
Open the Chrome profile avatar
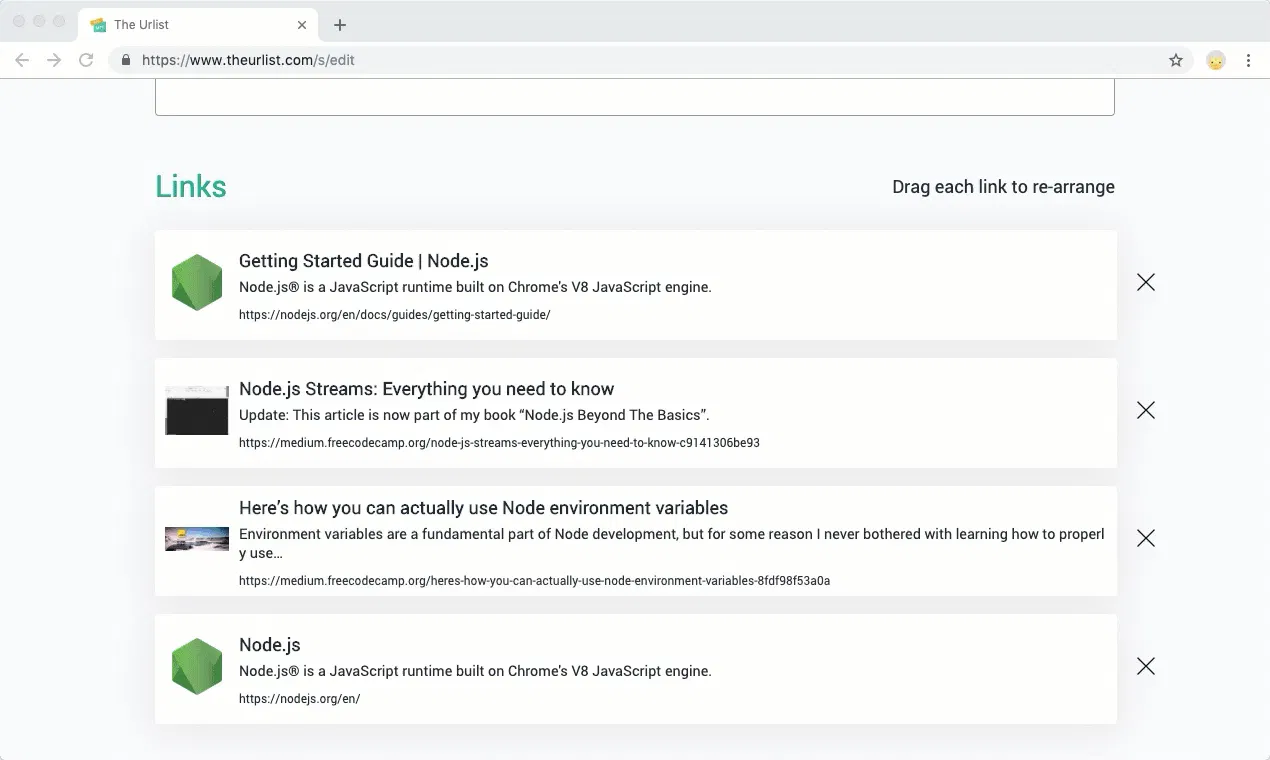coord(1216,60)
